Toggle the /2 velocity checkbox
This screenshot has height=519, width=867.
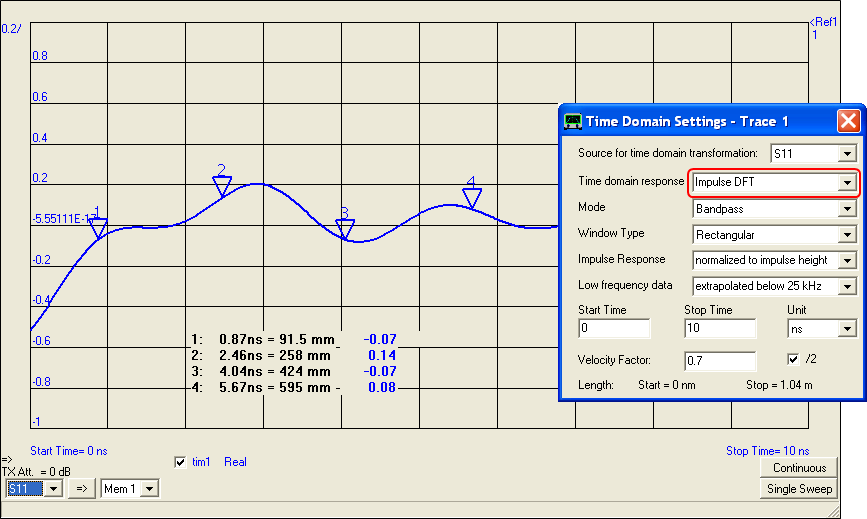point(793,359)
